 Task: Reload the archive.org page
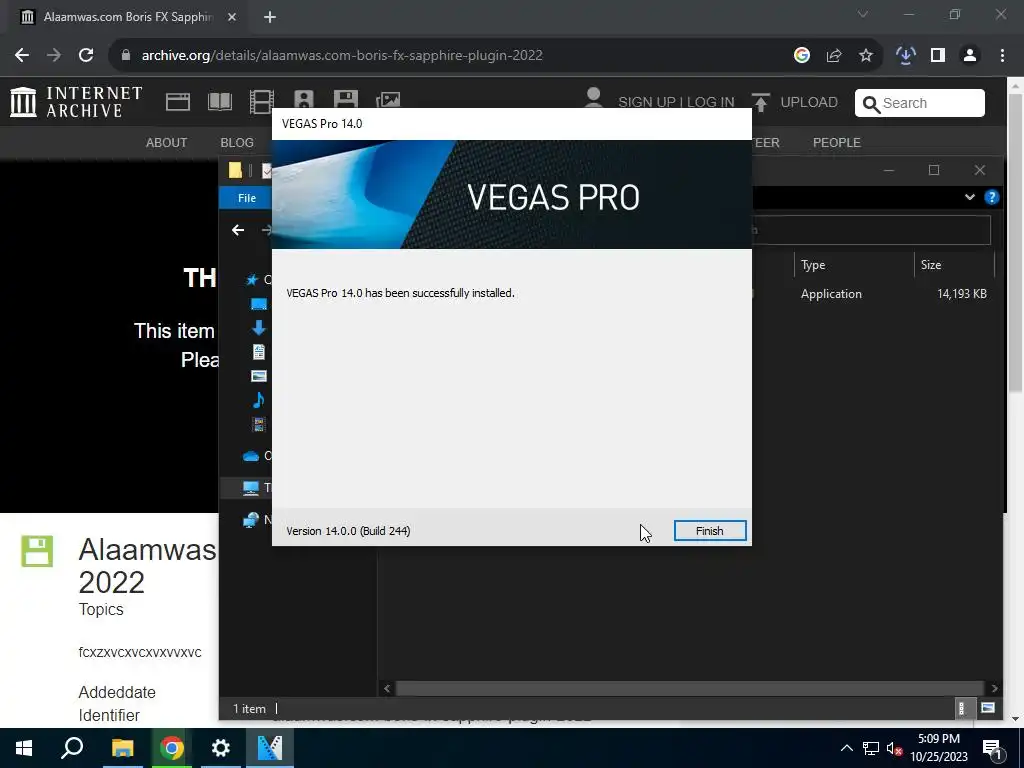pos(86,56)
